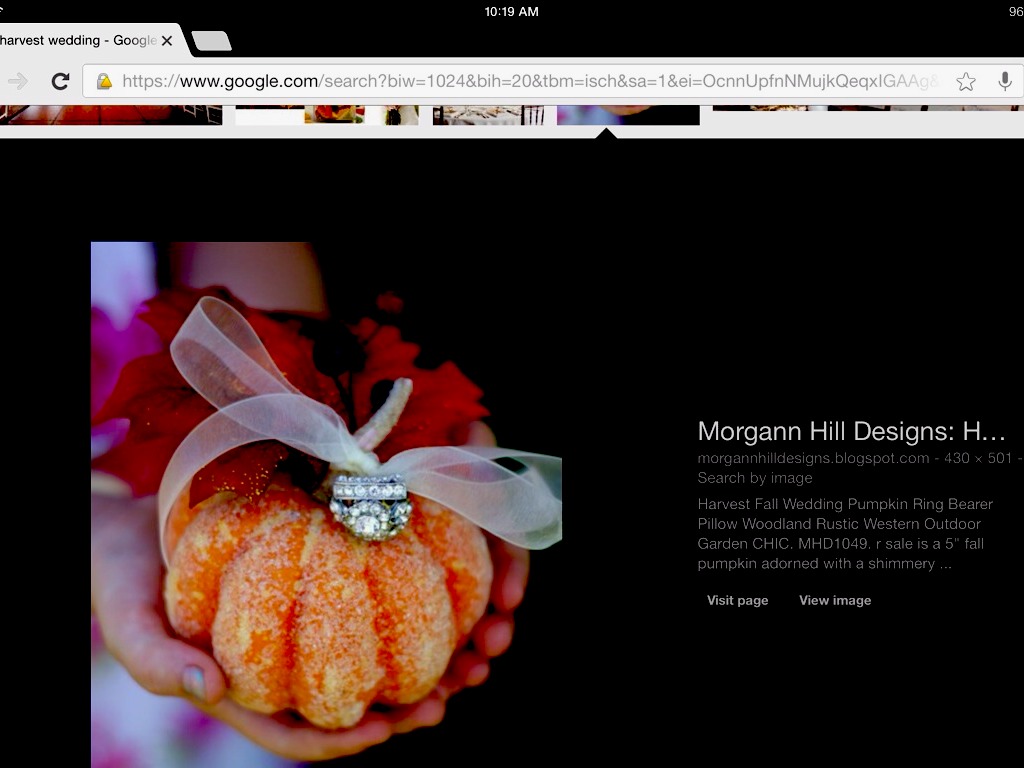
Task: Click the yellow security lock icon
Action: [103, 82]
